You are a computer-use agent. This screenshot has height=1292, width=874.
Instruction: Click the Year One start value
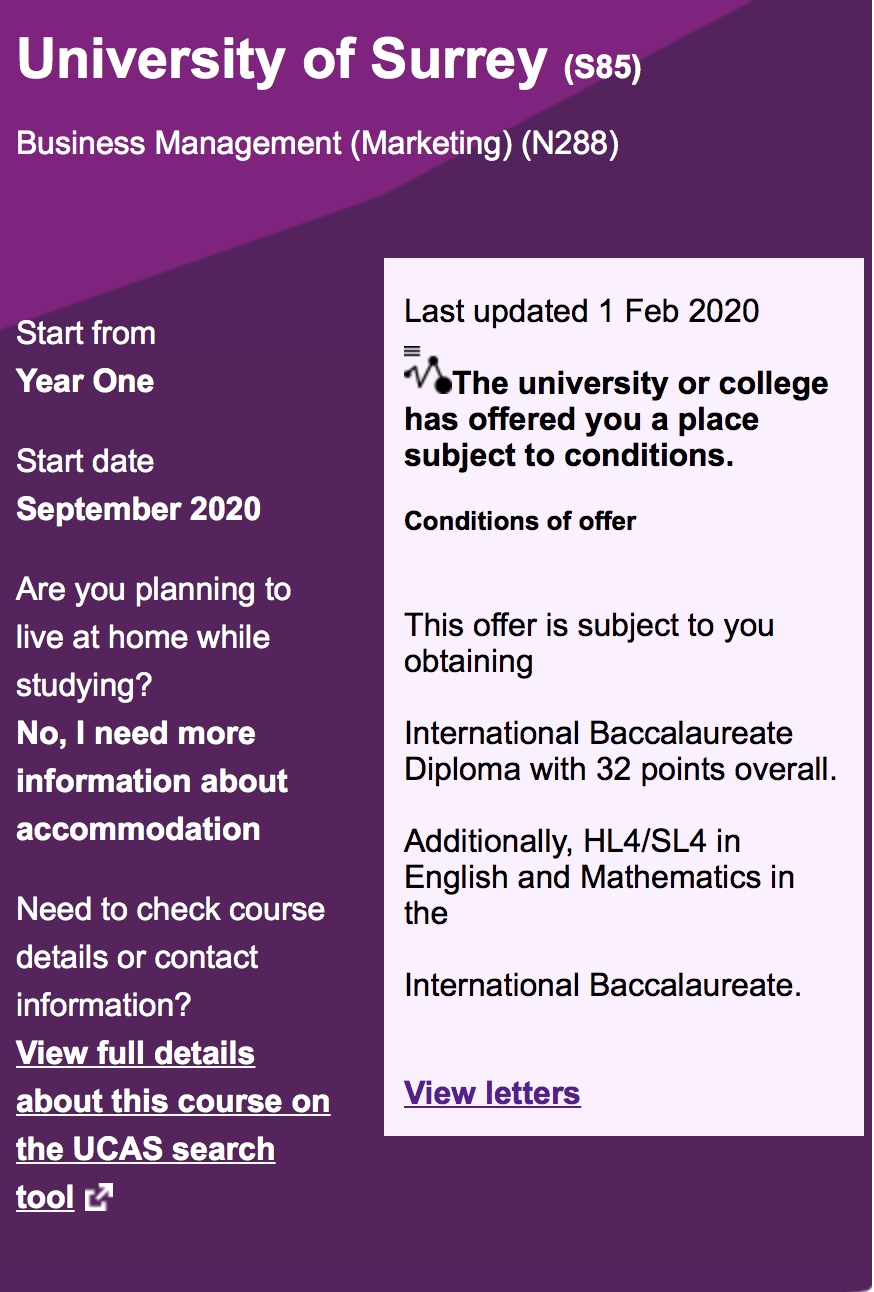[x=85, y=381]
